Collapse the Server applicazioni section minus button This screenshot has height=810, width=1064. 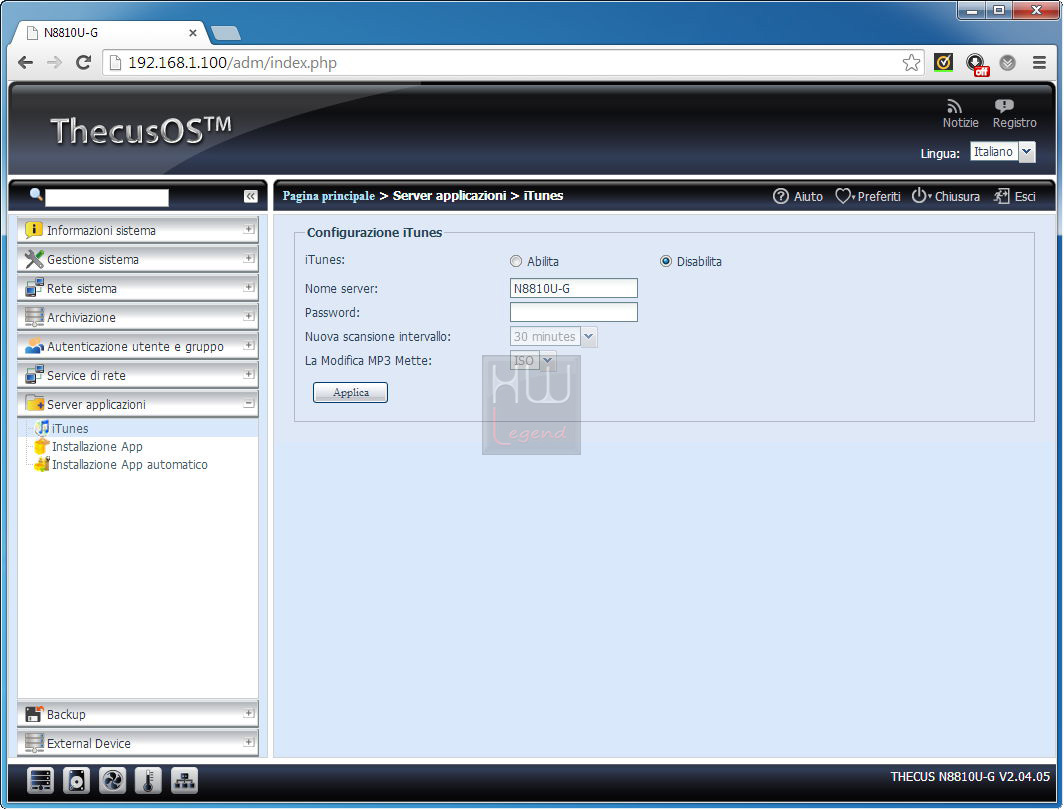click(248, 404)
